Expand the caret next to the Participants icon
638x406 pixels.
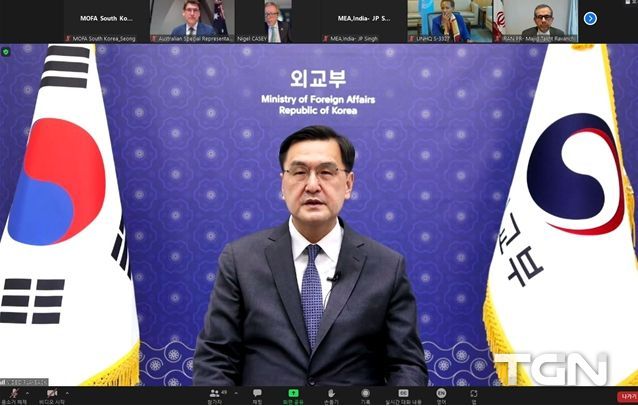tap(236, 393)
